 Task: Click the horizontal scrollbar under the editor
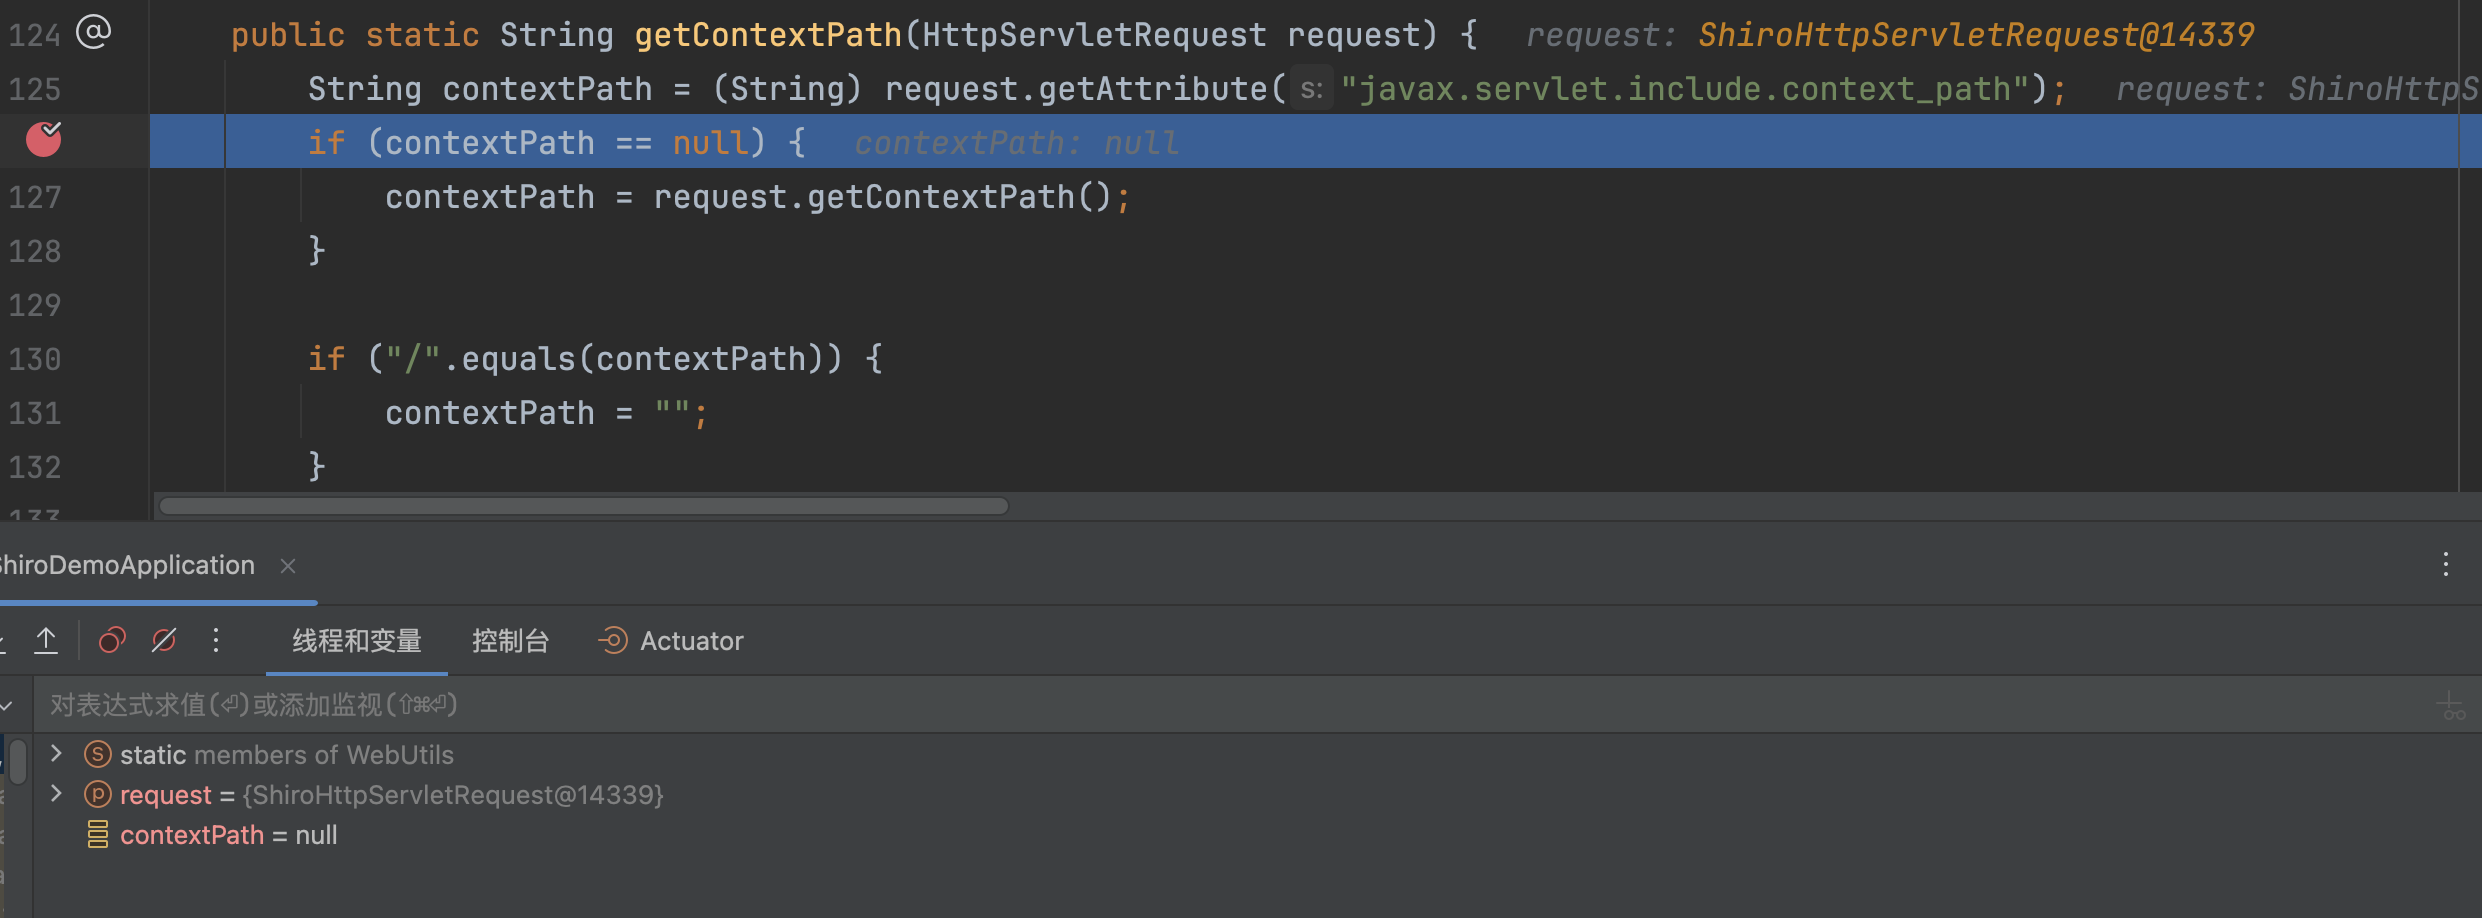pyautogui.click(x=584, y=506)
